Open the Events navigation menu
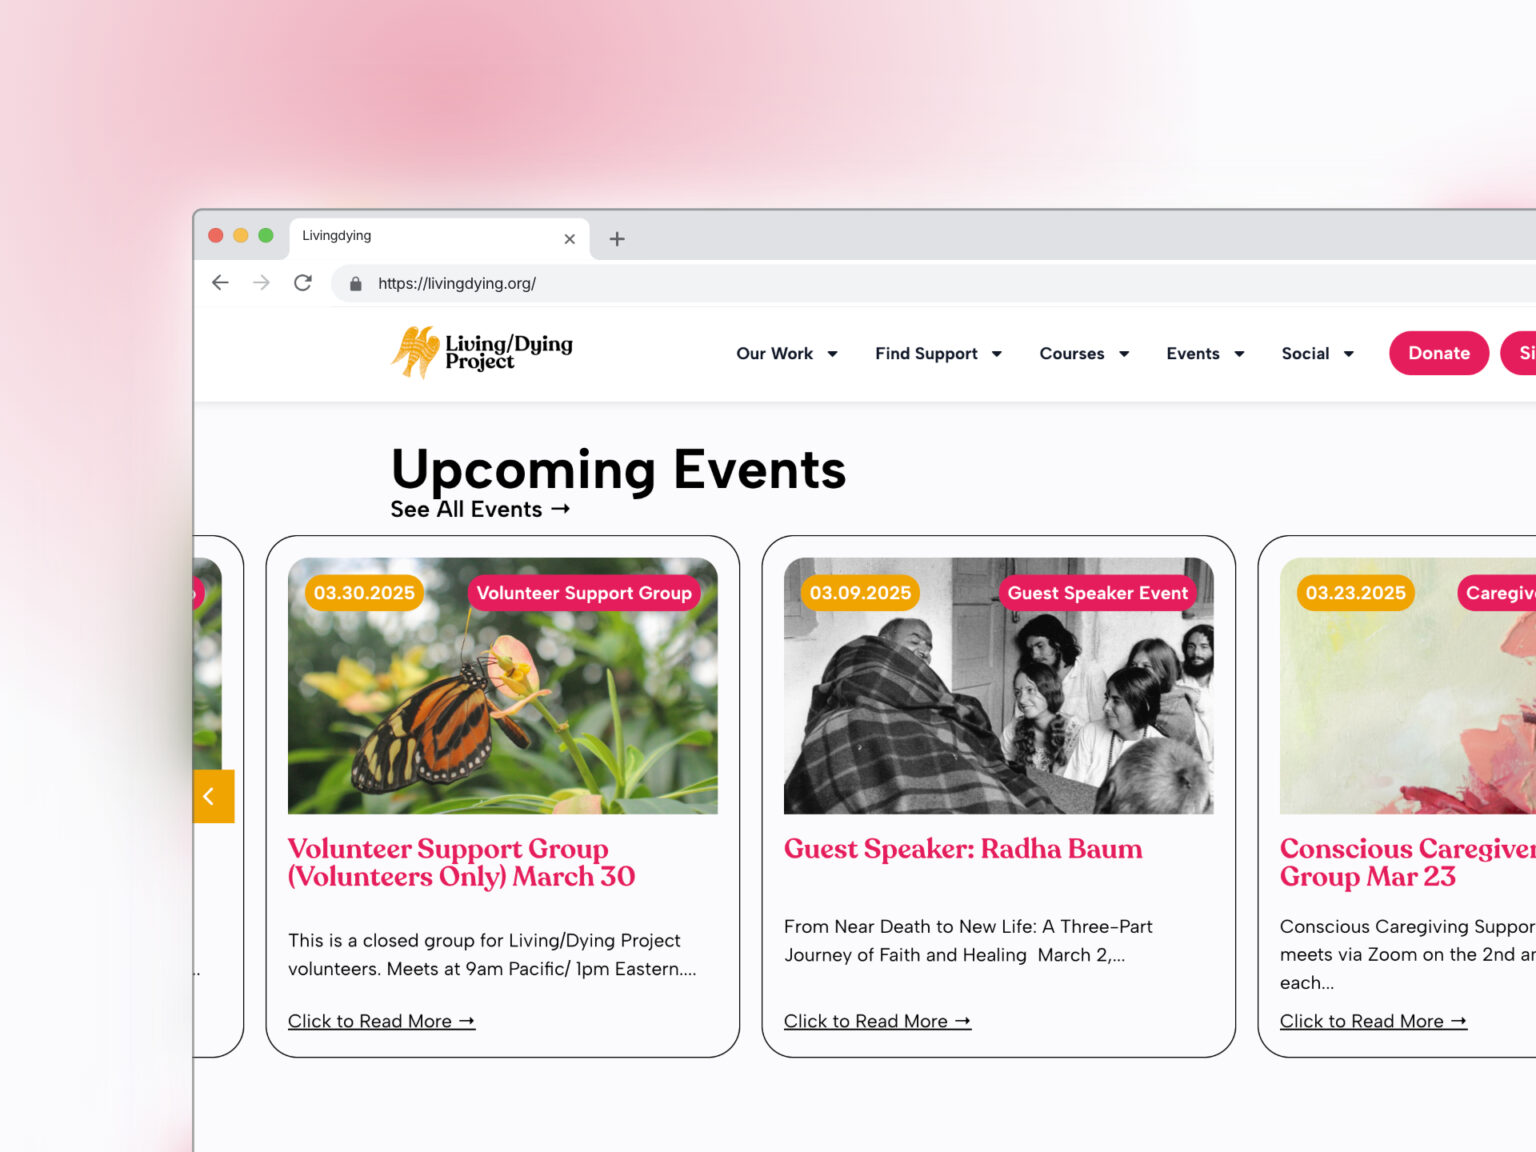 (1204, 354)
